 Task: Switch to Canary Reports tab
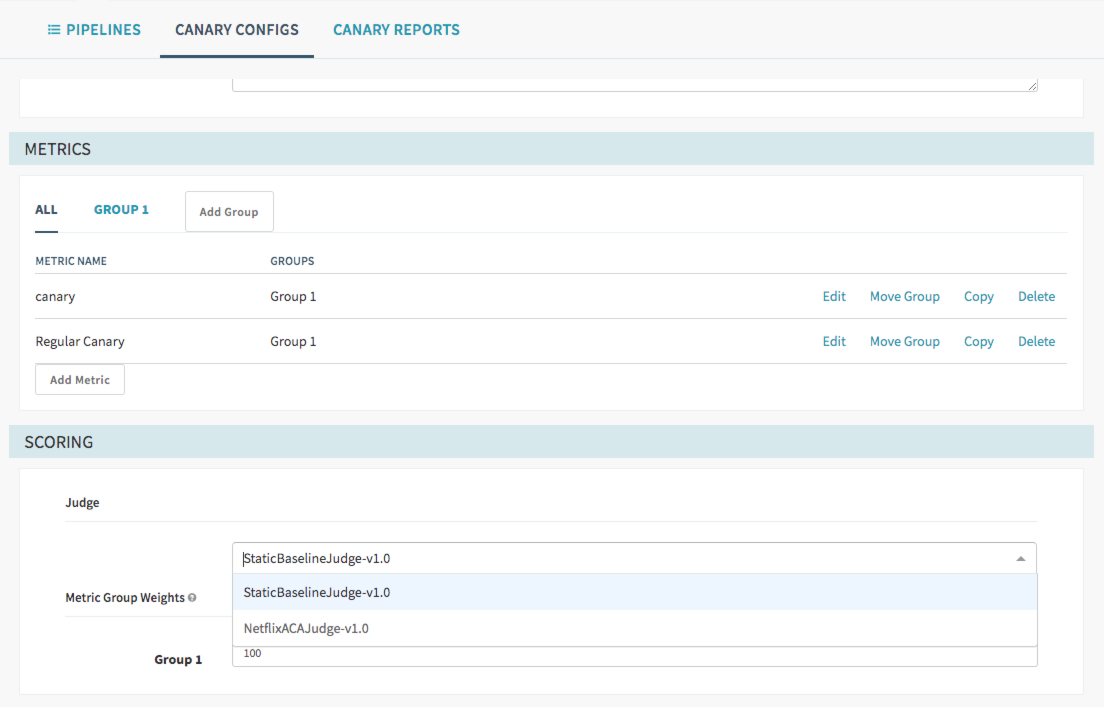[396, 30]
